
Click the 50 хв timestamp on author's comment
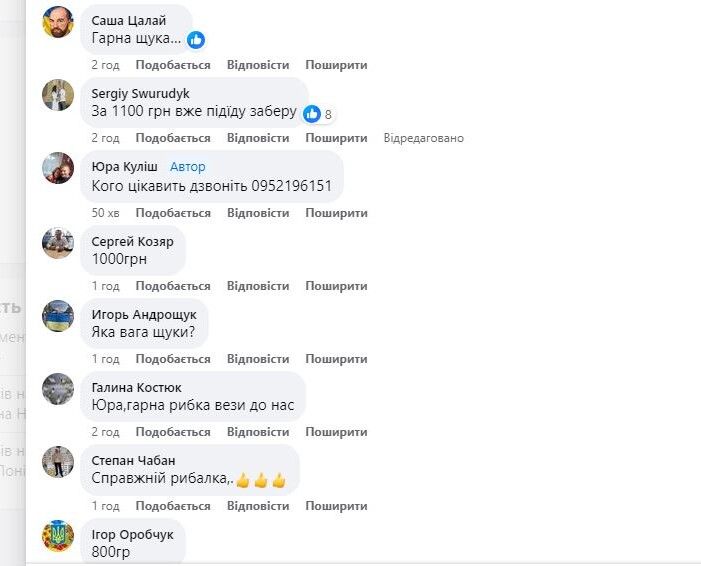(105, 213)
